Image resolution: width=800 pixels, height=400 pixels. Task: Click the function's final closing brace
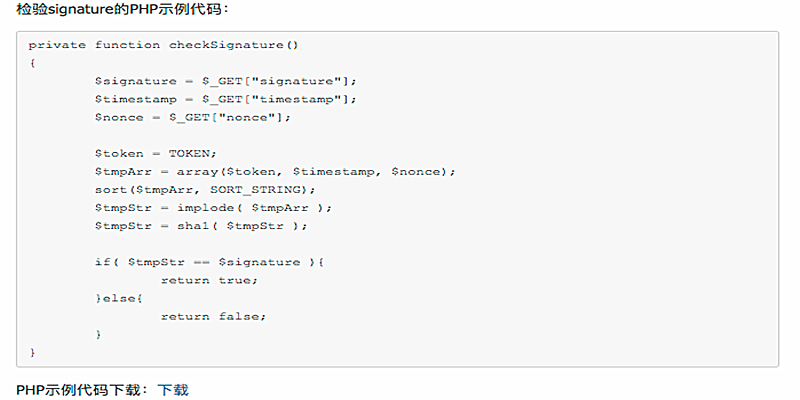(33, 352)
